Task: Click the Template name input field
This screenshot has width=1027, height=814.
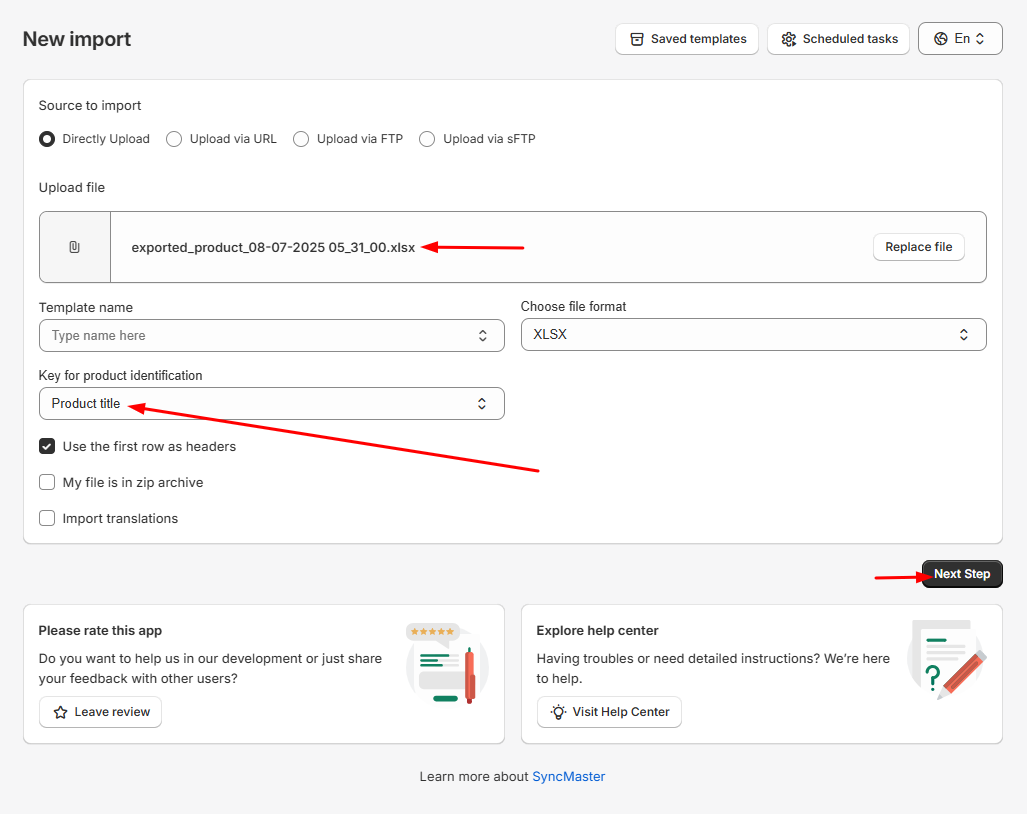Action: point(272,335)
